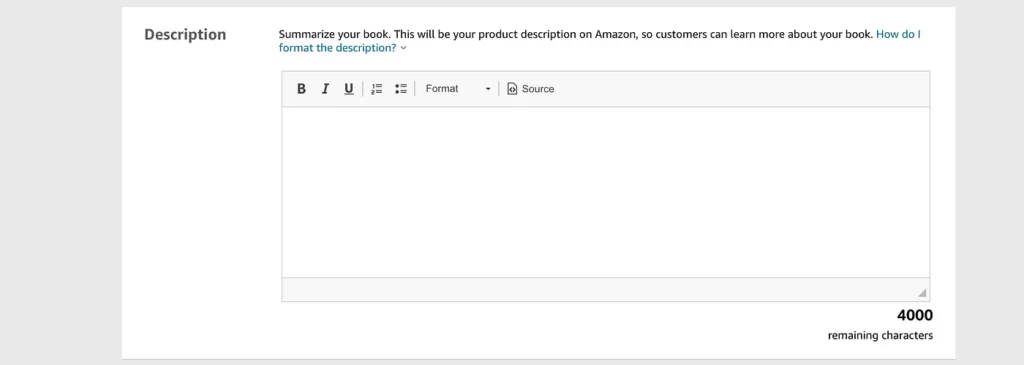This screenshot has width=1024, height=365.
Task: Expand the chevron beside the formatting help link
Action: (404, 48)
